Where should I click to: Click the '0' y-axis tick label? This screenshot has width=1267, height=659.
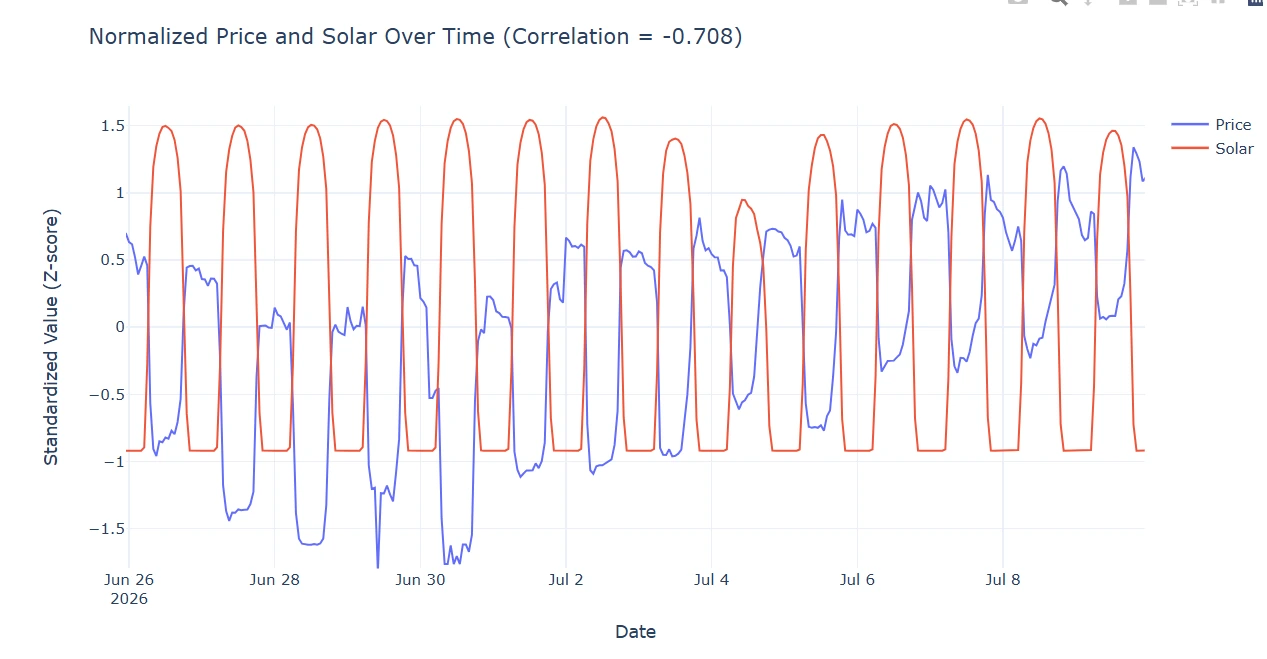(x=119, y=327)
